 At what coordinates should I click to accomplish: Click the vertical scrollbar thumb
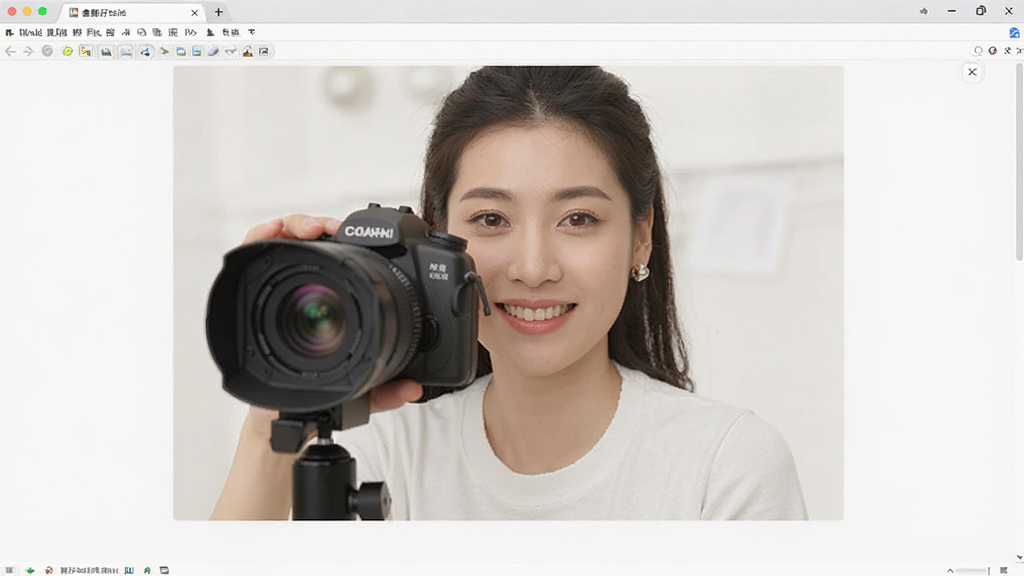click(x=1019, y=162)
